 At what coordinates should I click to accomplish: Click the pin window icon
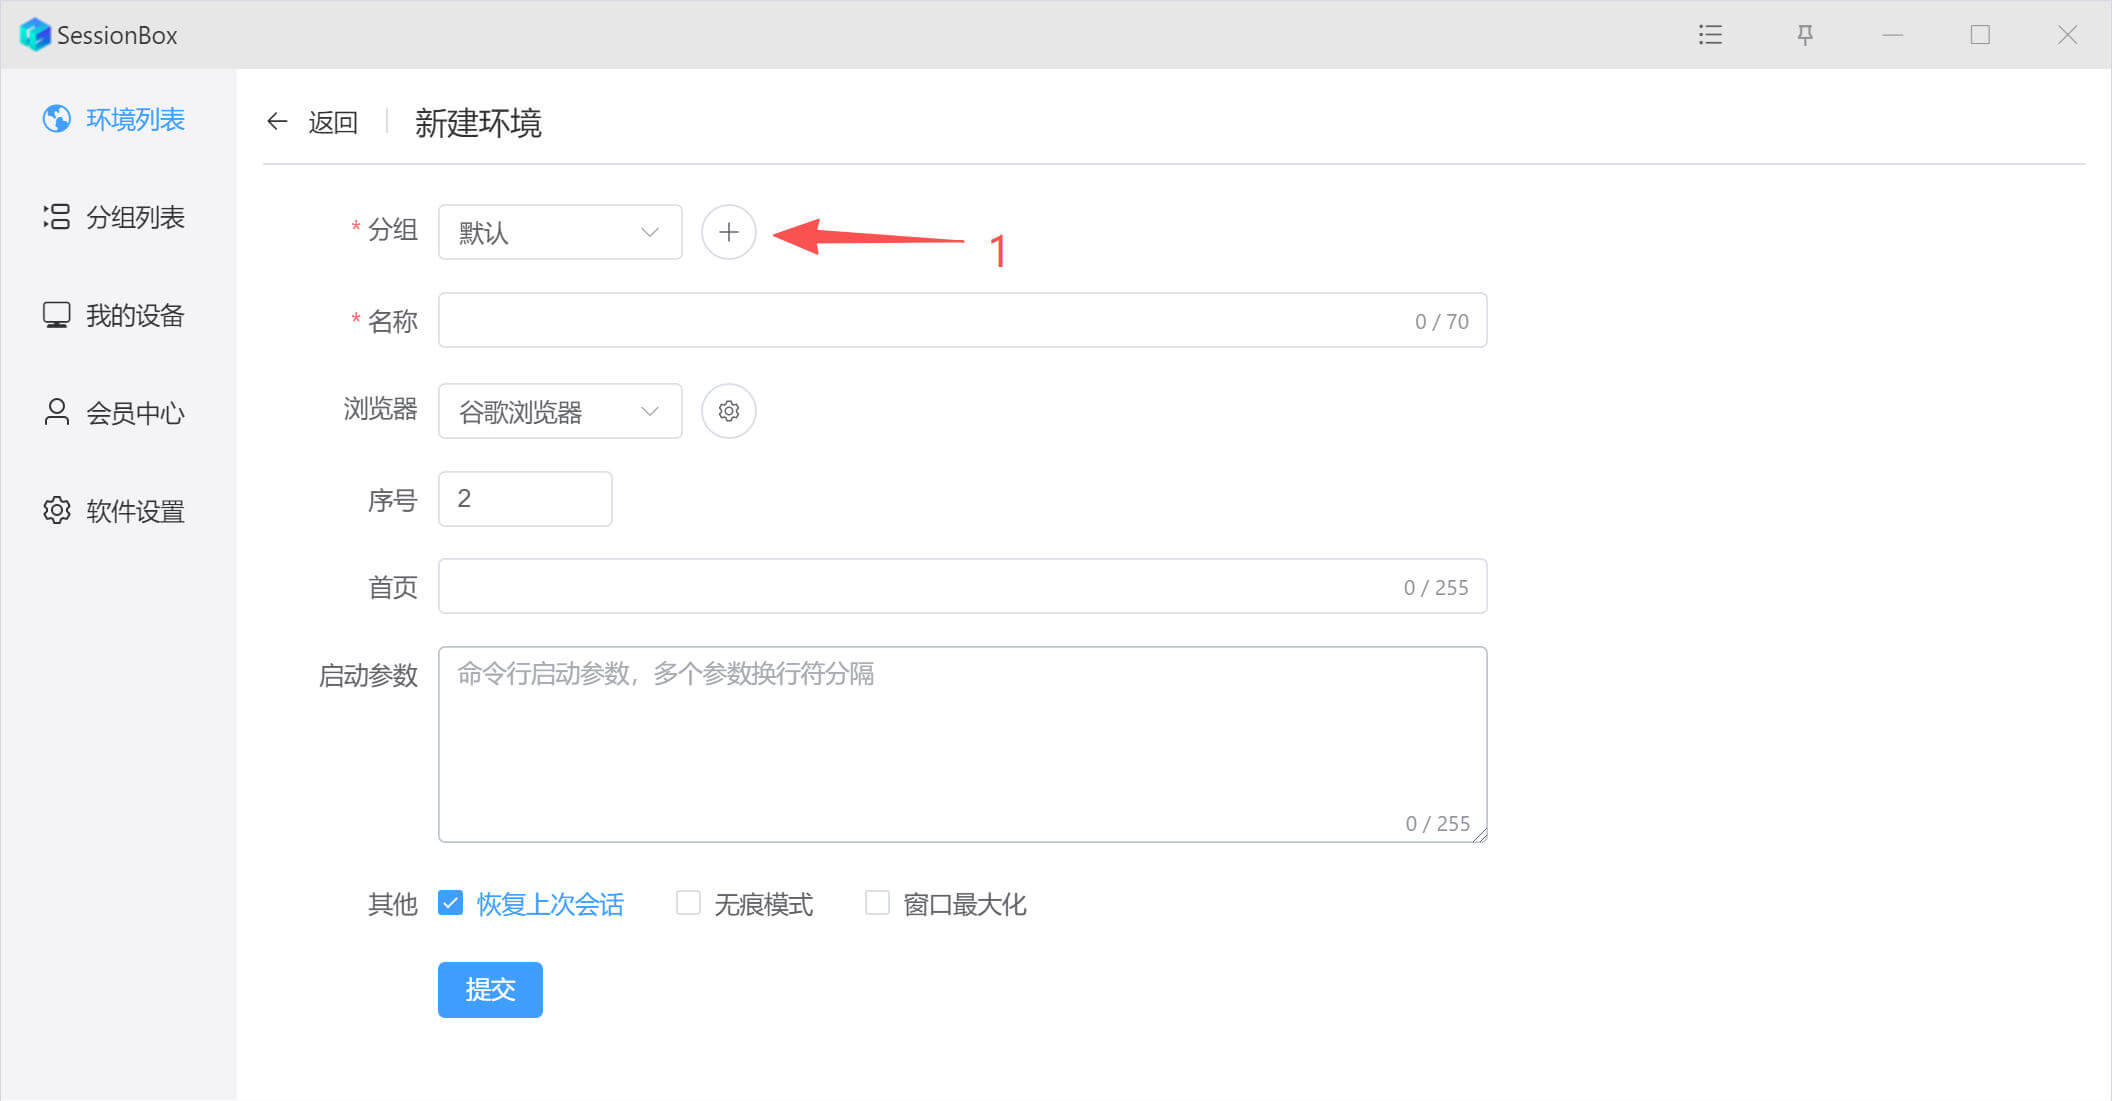pos(1805,35)
